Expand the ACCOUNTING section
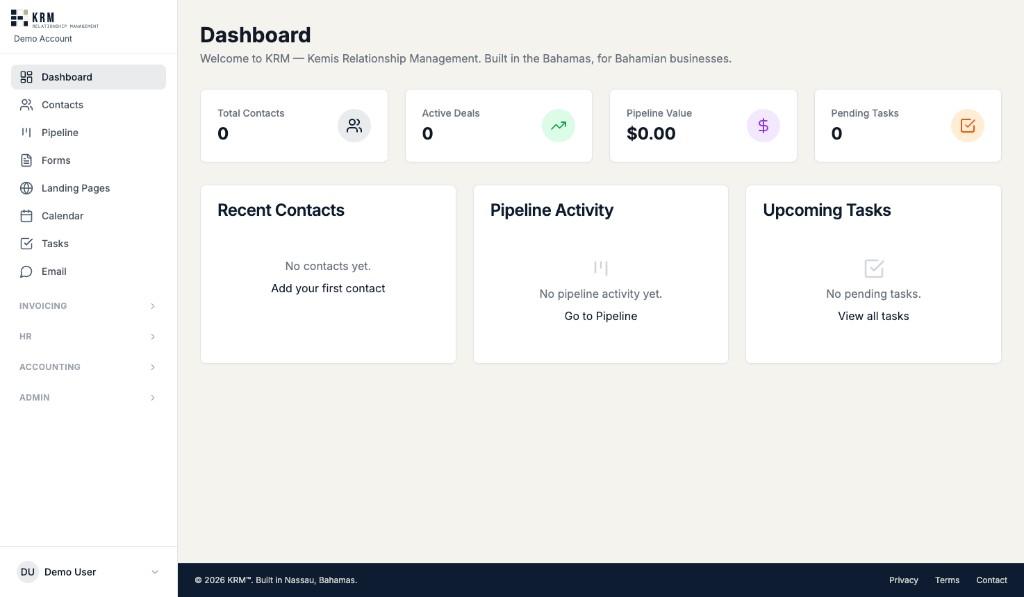Image resolution: width=1024 pixels, height=597 pixels. [87, 367]
